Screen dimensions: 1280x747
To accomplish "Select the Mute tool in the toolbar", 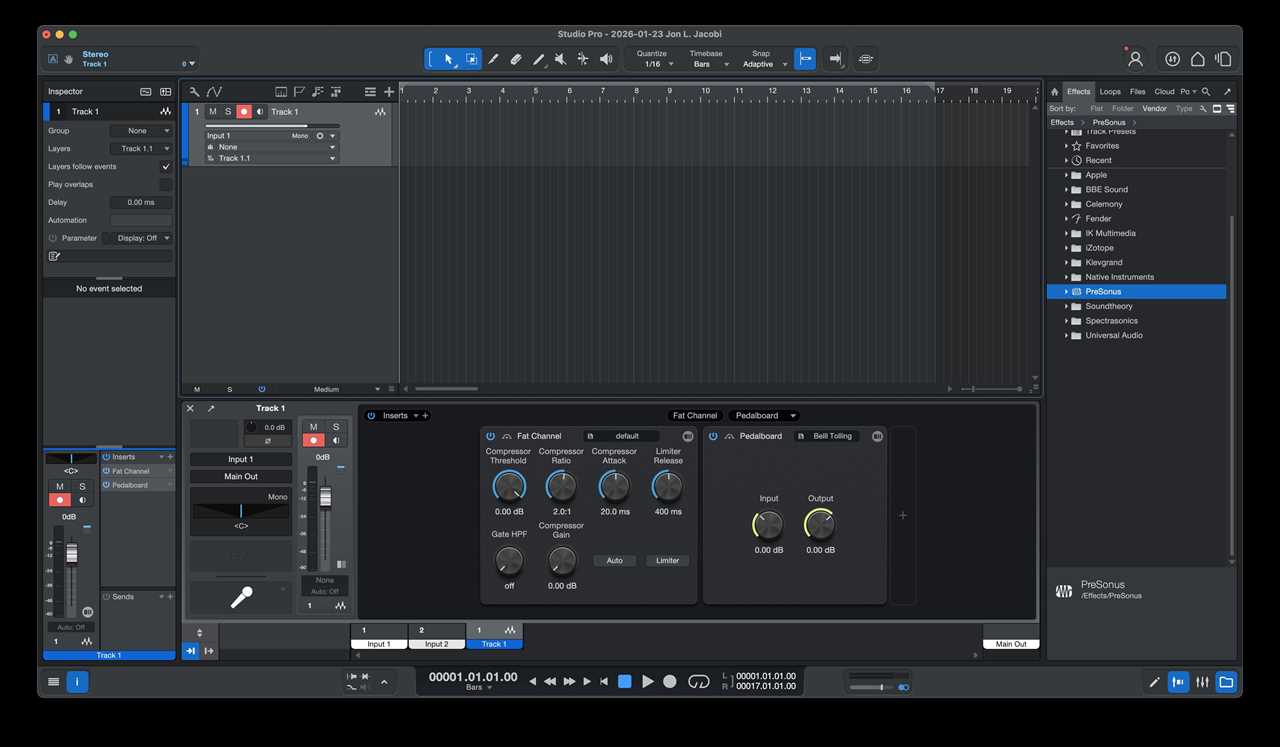I will tap(560, 58).
